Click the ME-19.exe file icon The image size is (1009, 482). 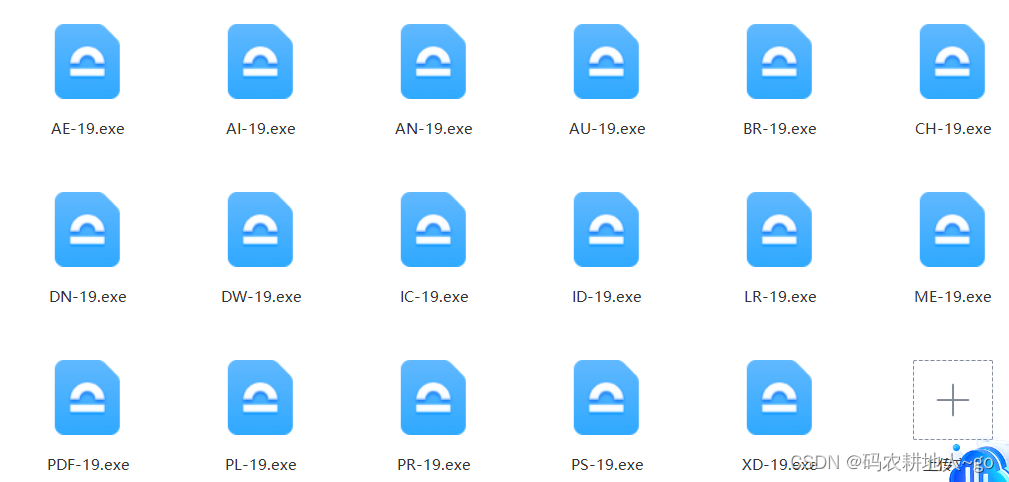pyautogui.click(x=952, y=230)
